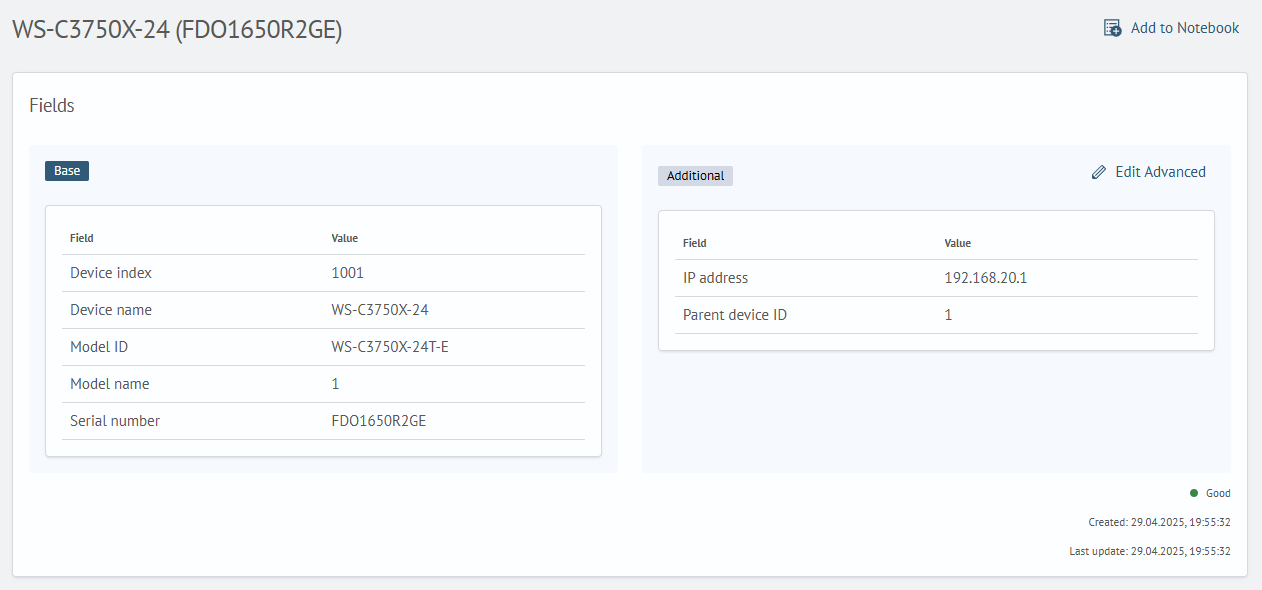Click the Created timestamp text
Image resolution: width=1262 pixels, height=590 pixels.
tap(1159, 522)
